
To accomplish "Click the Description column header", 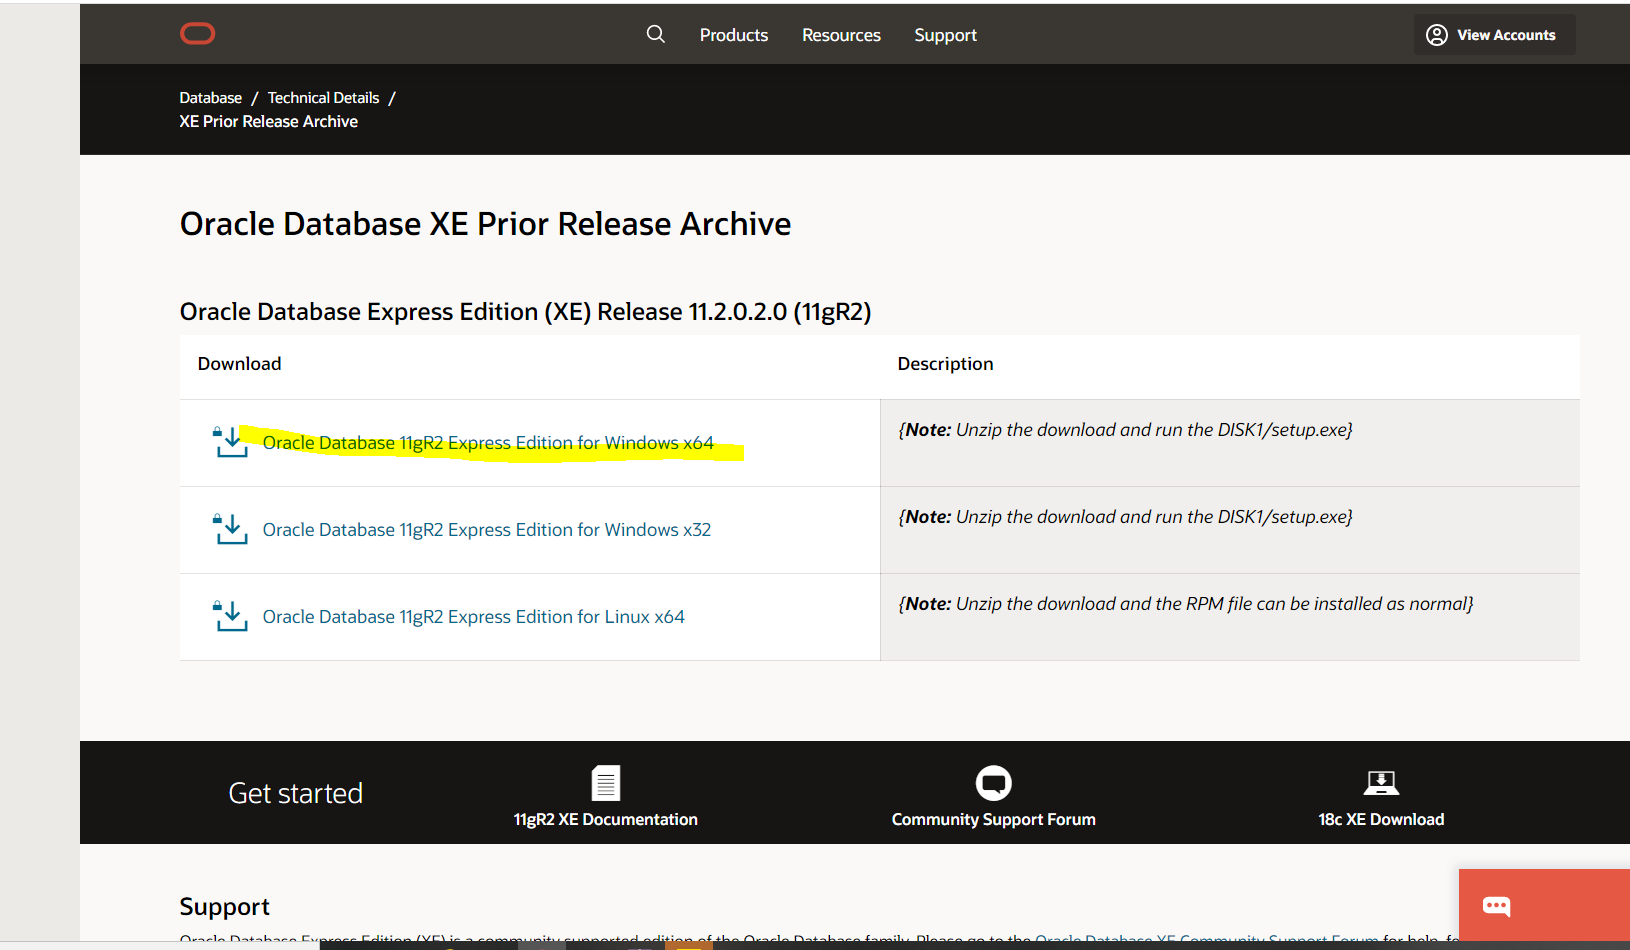I will pyautogui.click(x=945, y=364).
